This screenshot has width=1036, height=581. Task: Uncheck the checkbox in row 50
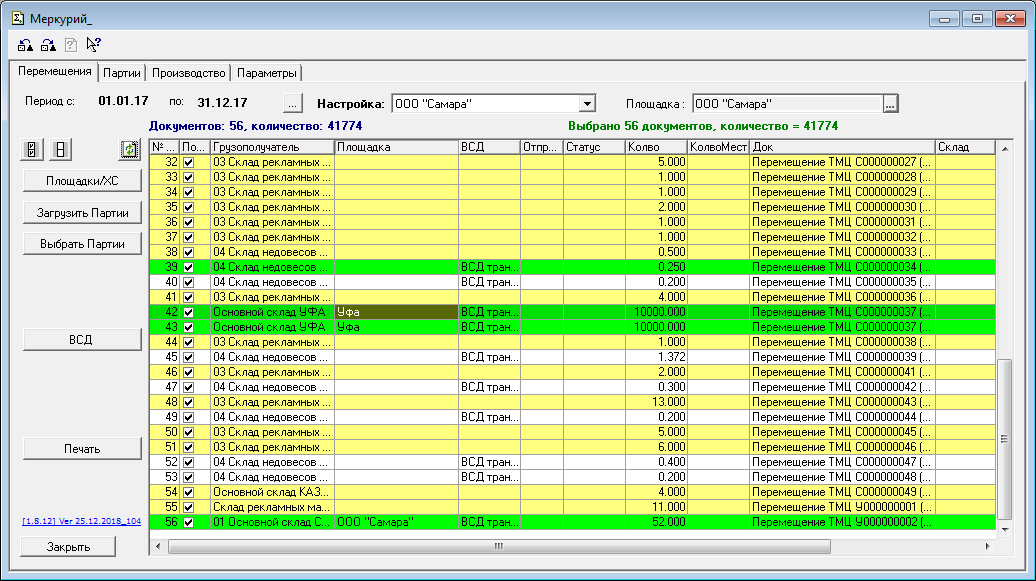tap(188, 432)
